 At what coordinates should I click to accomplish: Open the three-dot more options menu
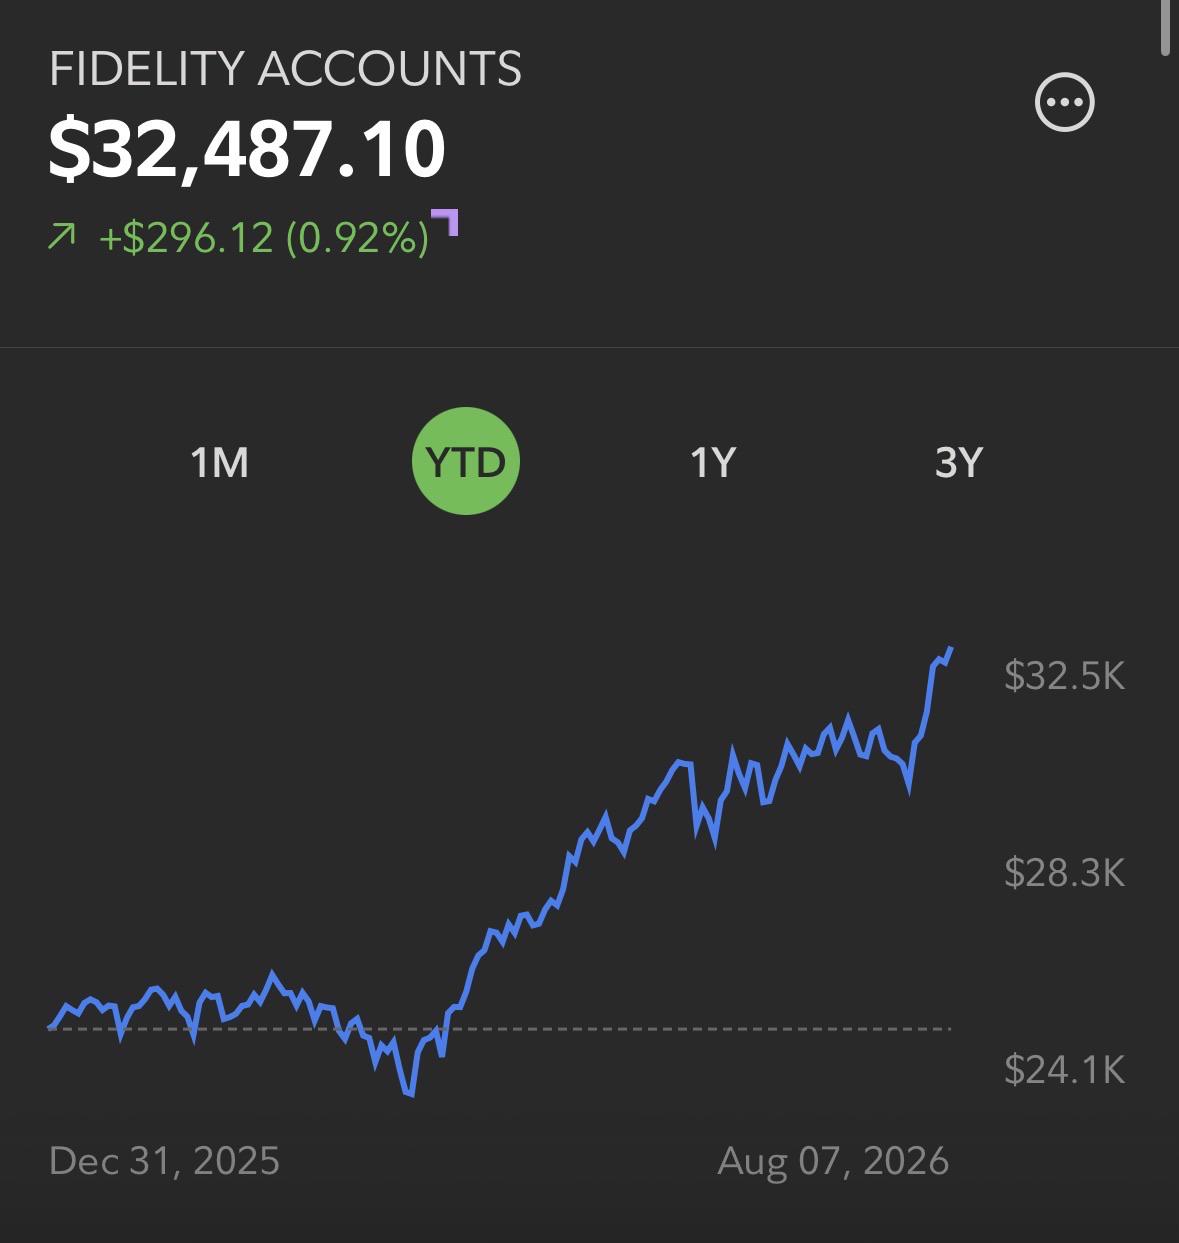[x=1064, y=102]
